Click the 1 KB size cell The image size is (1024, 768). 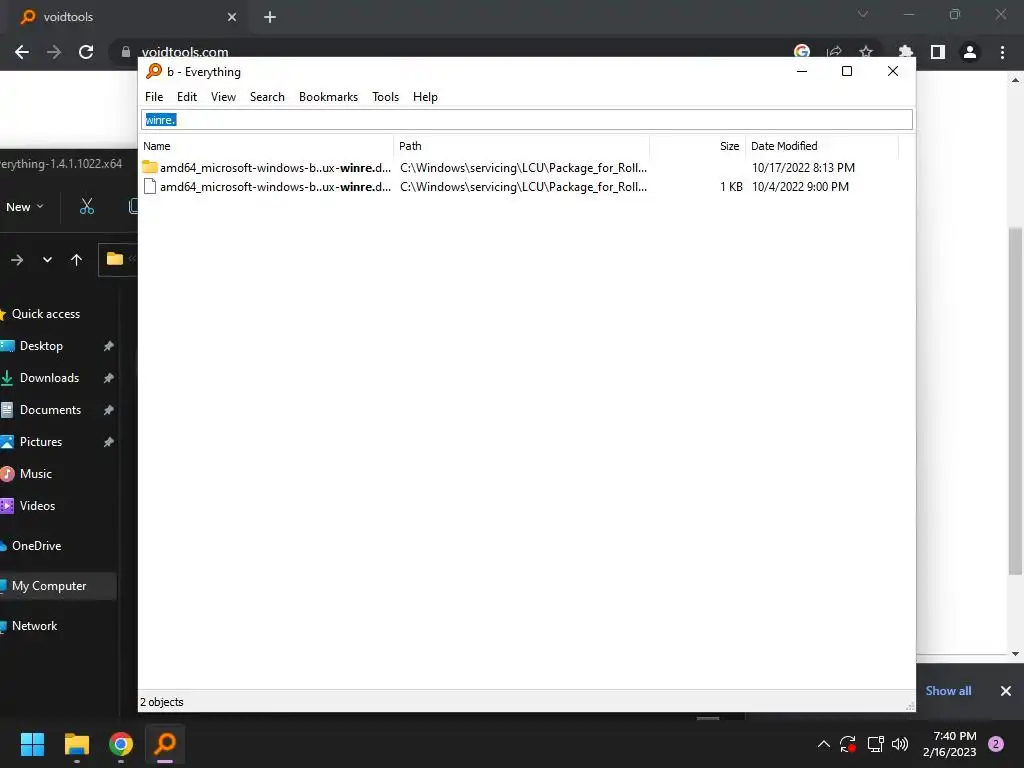tap(731, 187)
